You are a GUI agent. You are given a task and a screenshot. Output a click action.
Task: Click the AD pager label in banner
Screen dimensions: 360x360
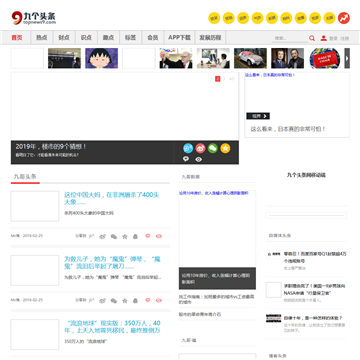click(232, 79)
